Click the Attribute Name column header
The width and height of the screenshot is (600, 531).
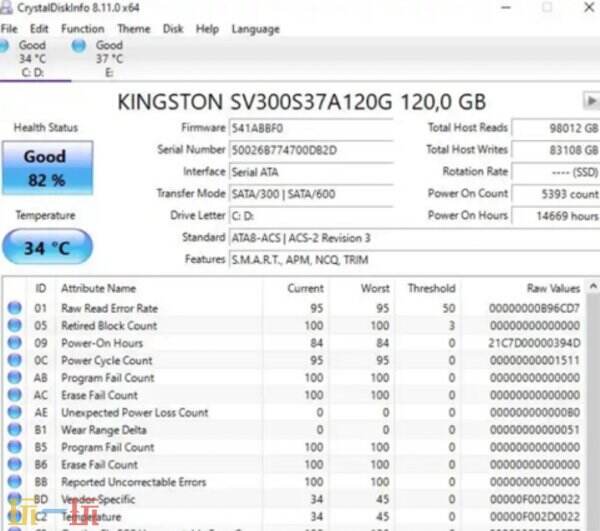point(159,288)
